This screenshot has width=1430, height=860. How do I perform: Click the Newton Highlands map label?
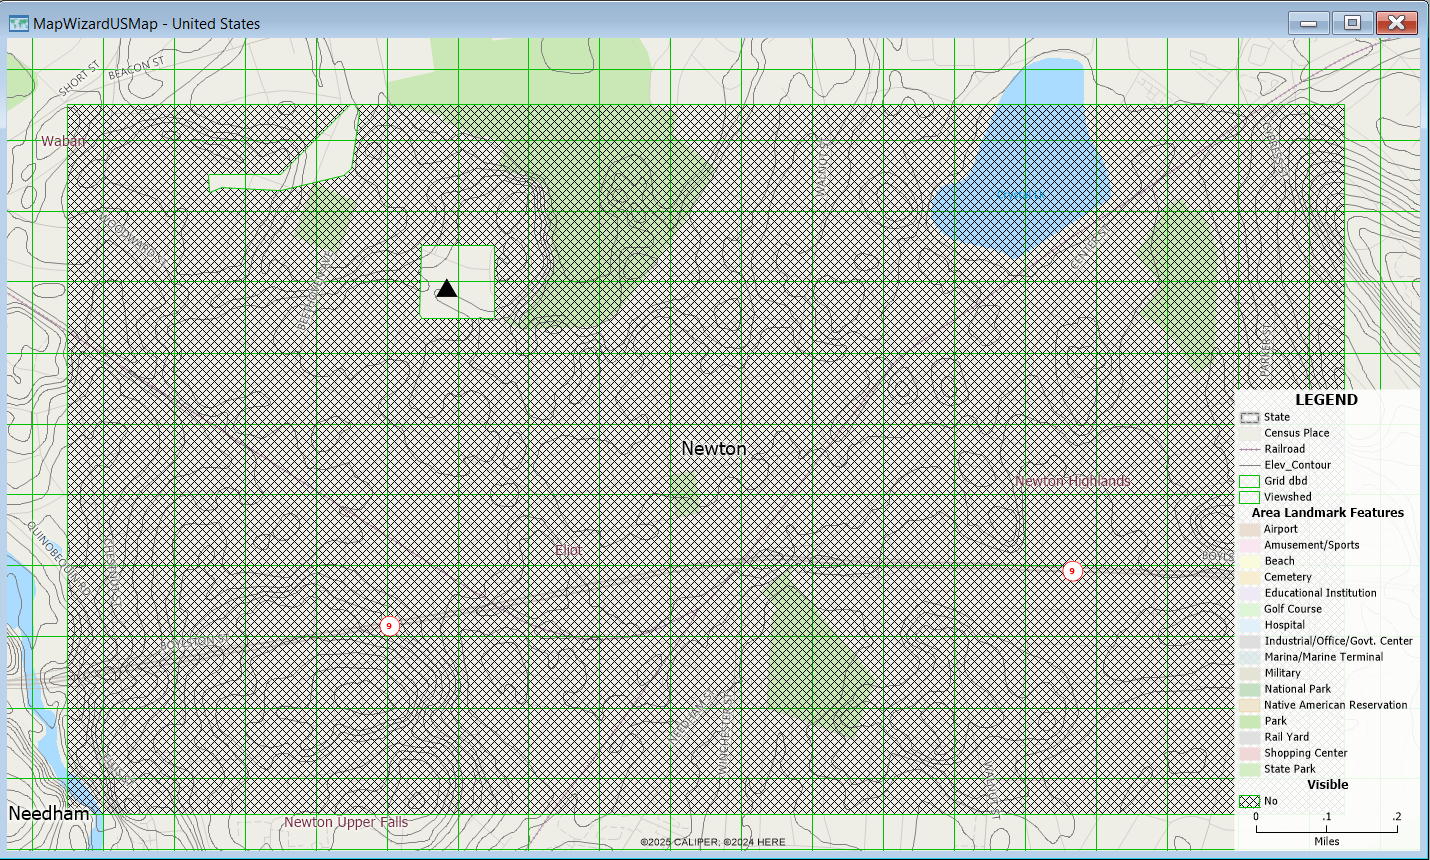[1072, 481]
